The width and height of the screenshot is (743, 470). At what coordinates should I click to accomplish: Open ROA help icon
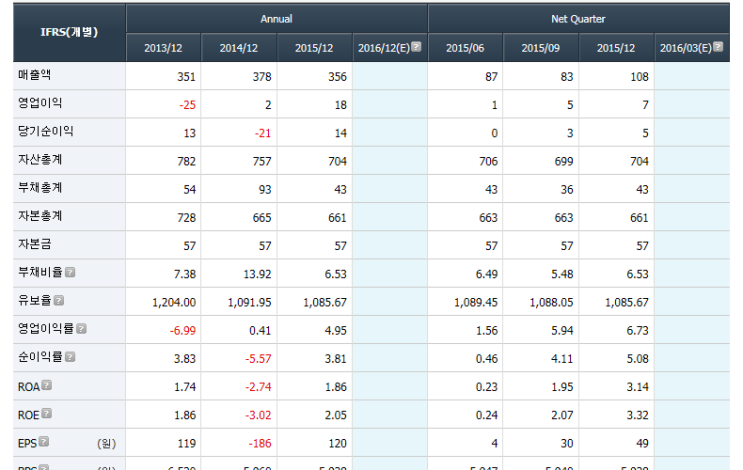(46, 385)
